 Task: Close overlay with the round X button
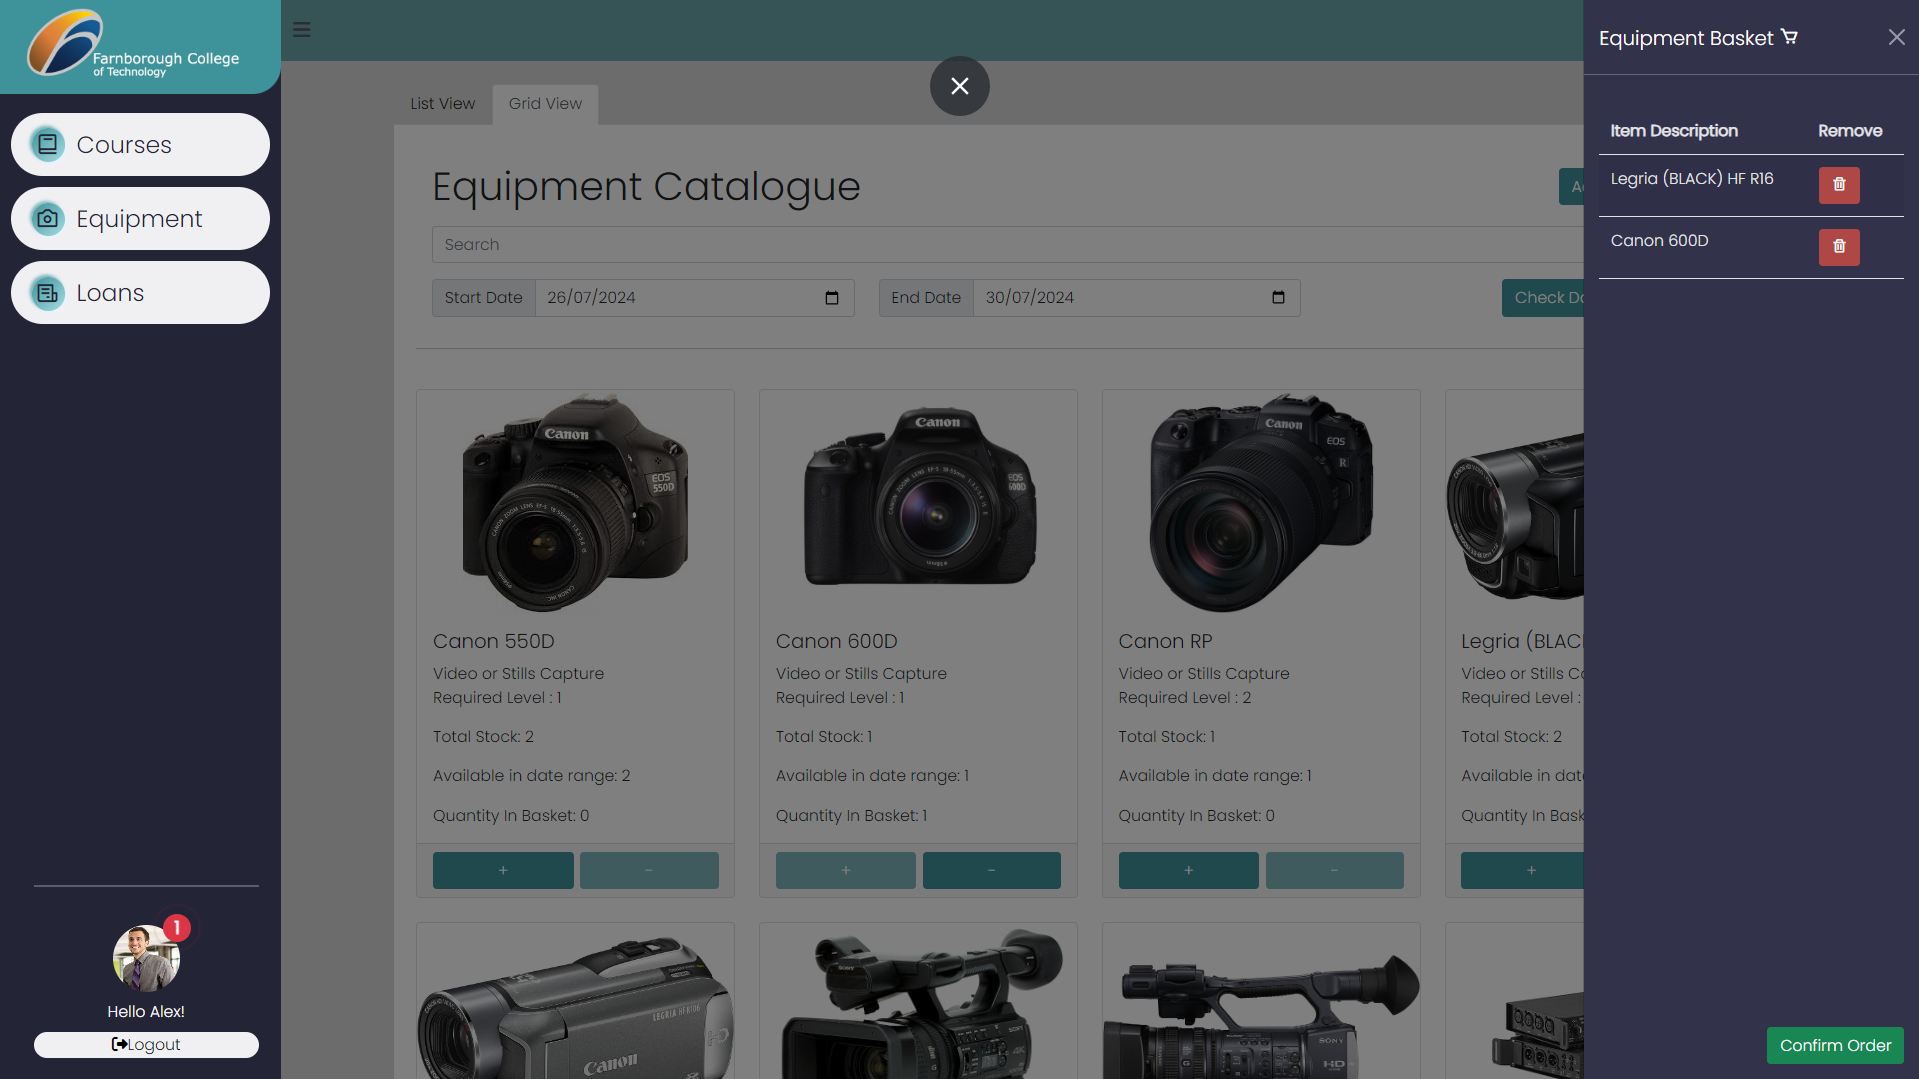(x=959, y=86)
